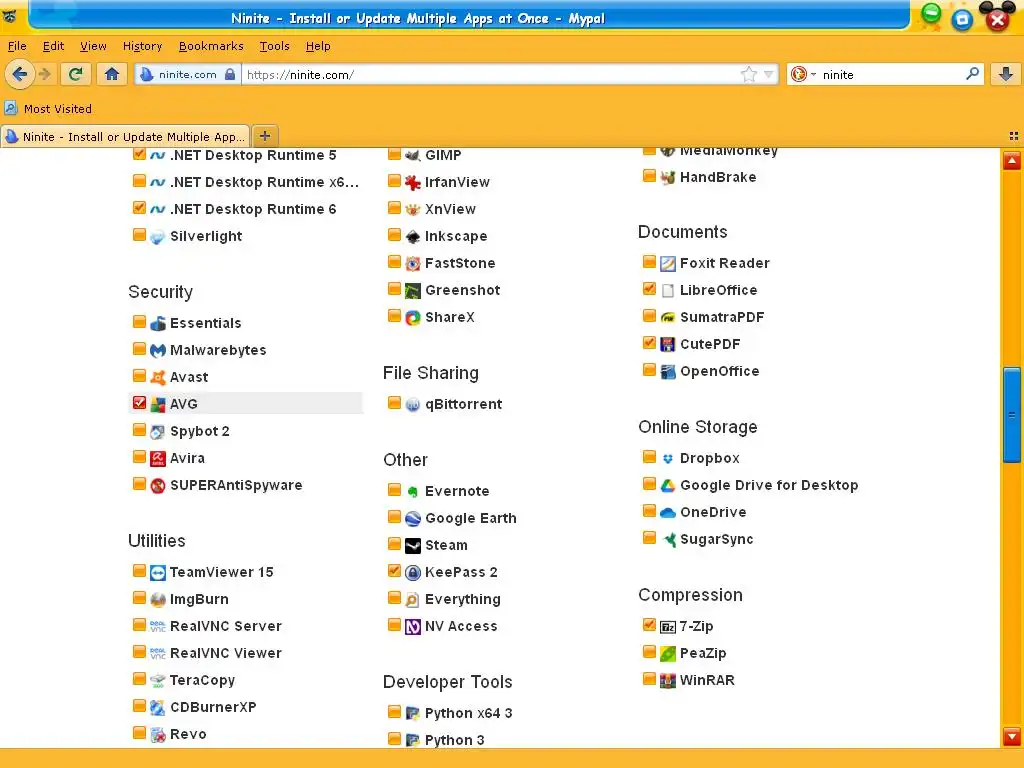This screenshot has height=768, width=1024.
Task: Click the scrollbar thumb on the page
Action: coord(1012,415)
